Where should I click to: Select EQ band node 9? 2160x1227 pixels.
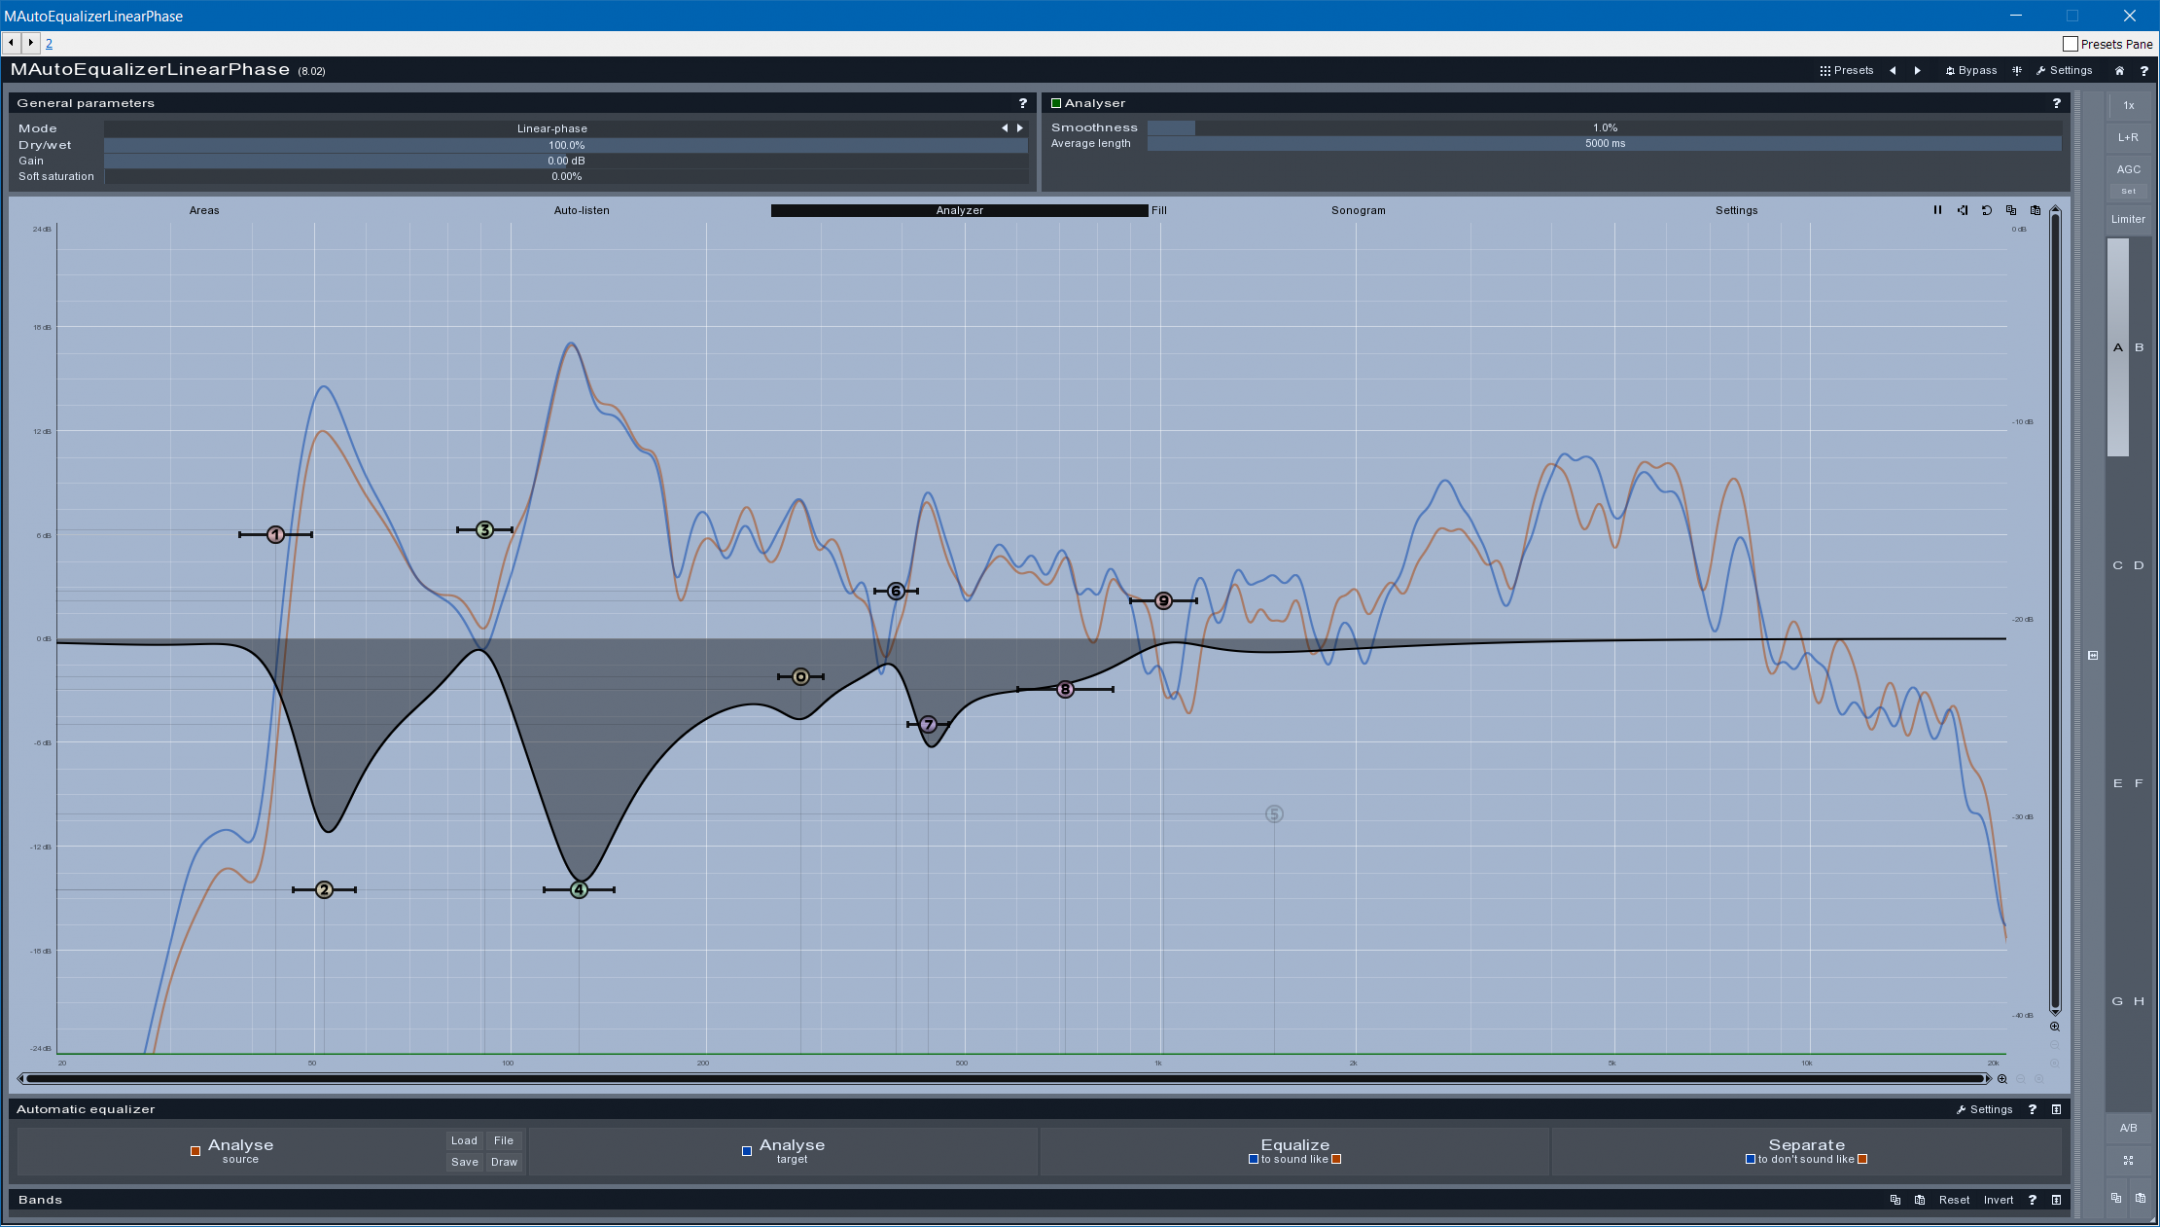(x=1163, y=601)
